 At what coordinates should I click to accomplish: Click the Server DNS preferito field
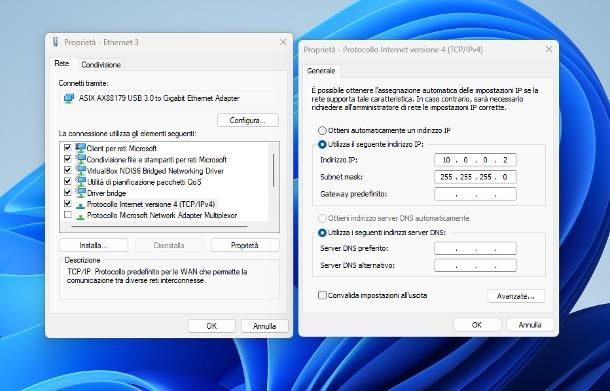(475, 248)
